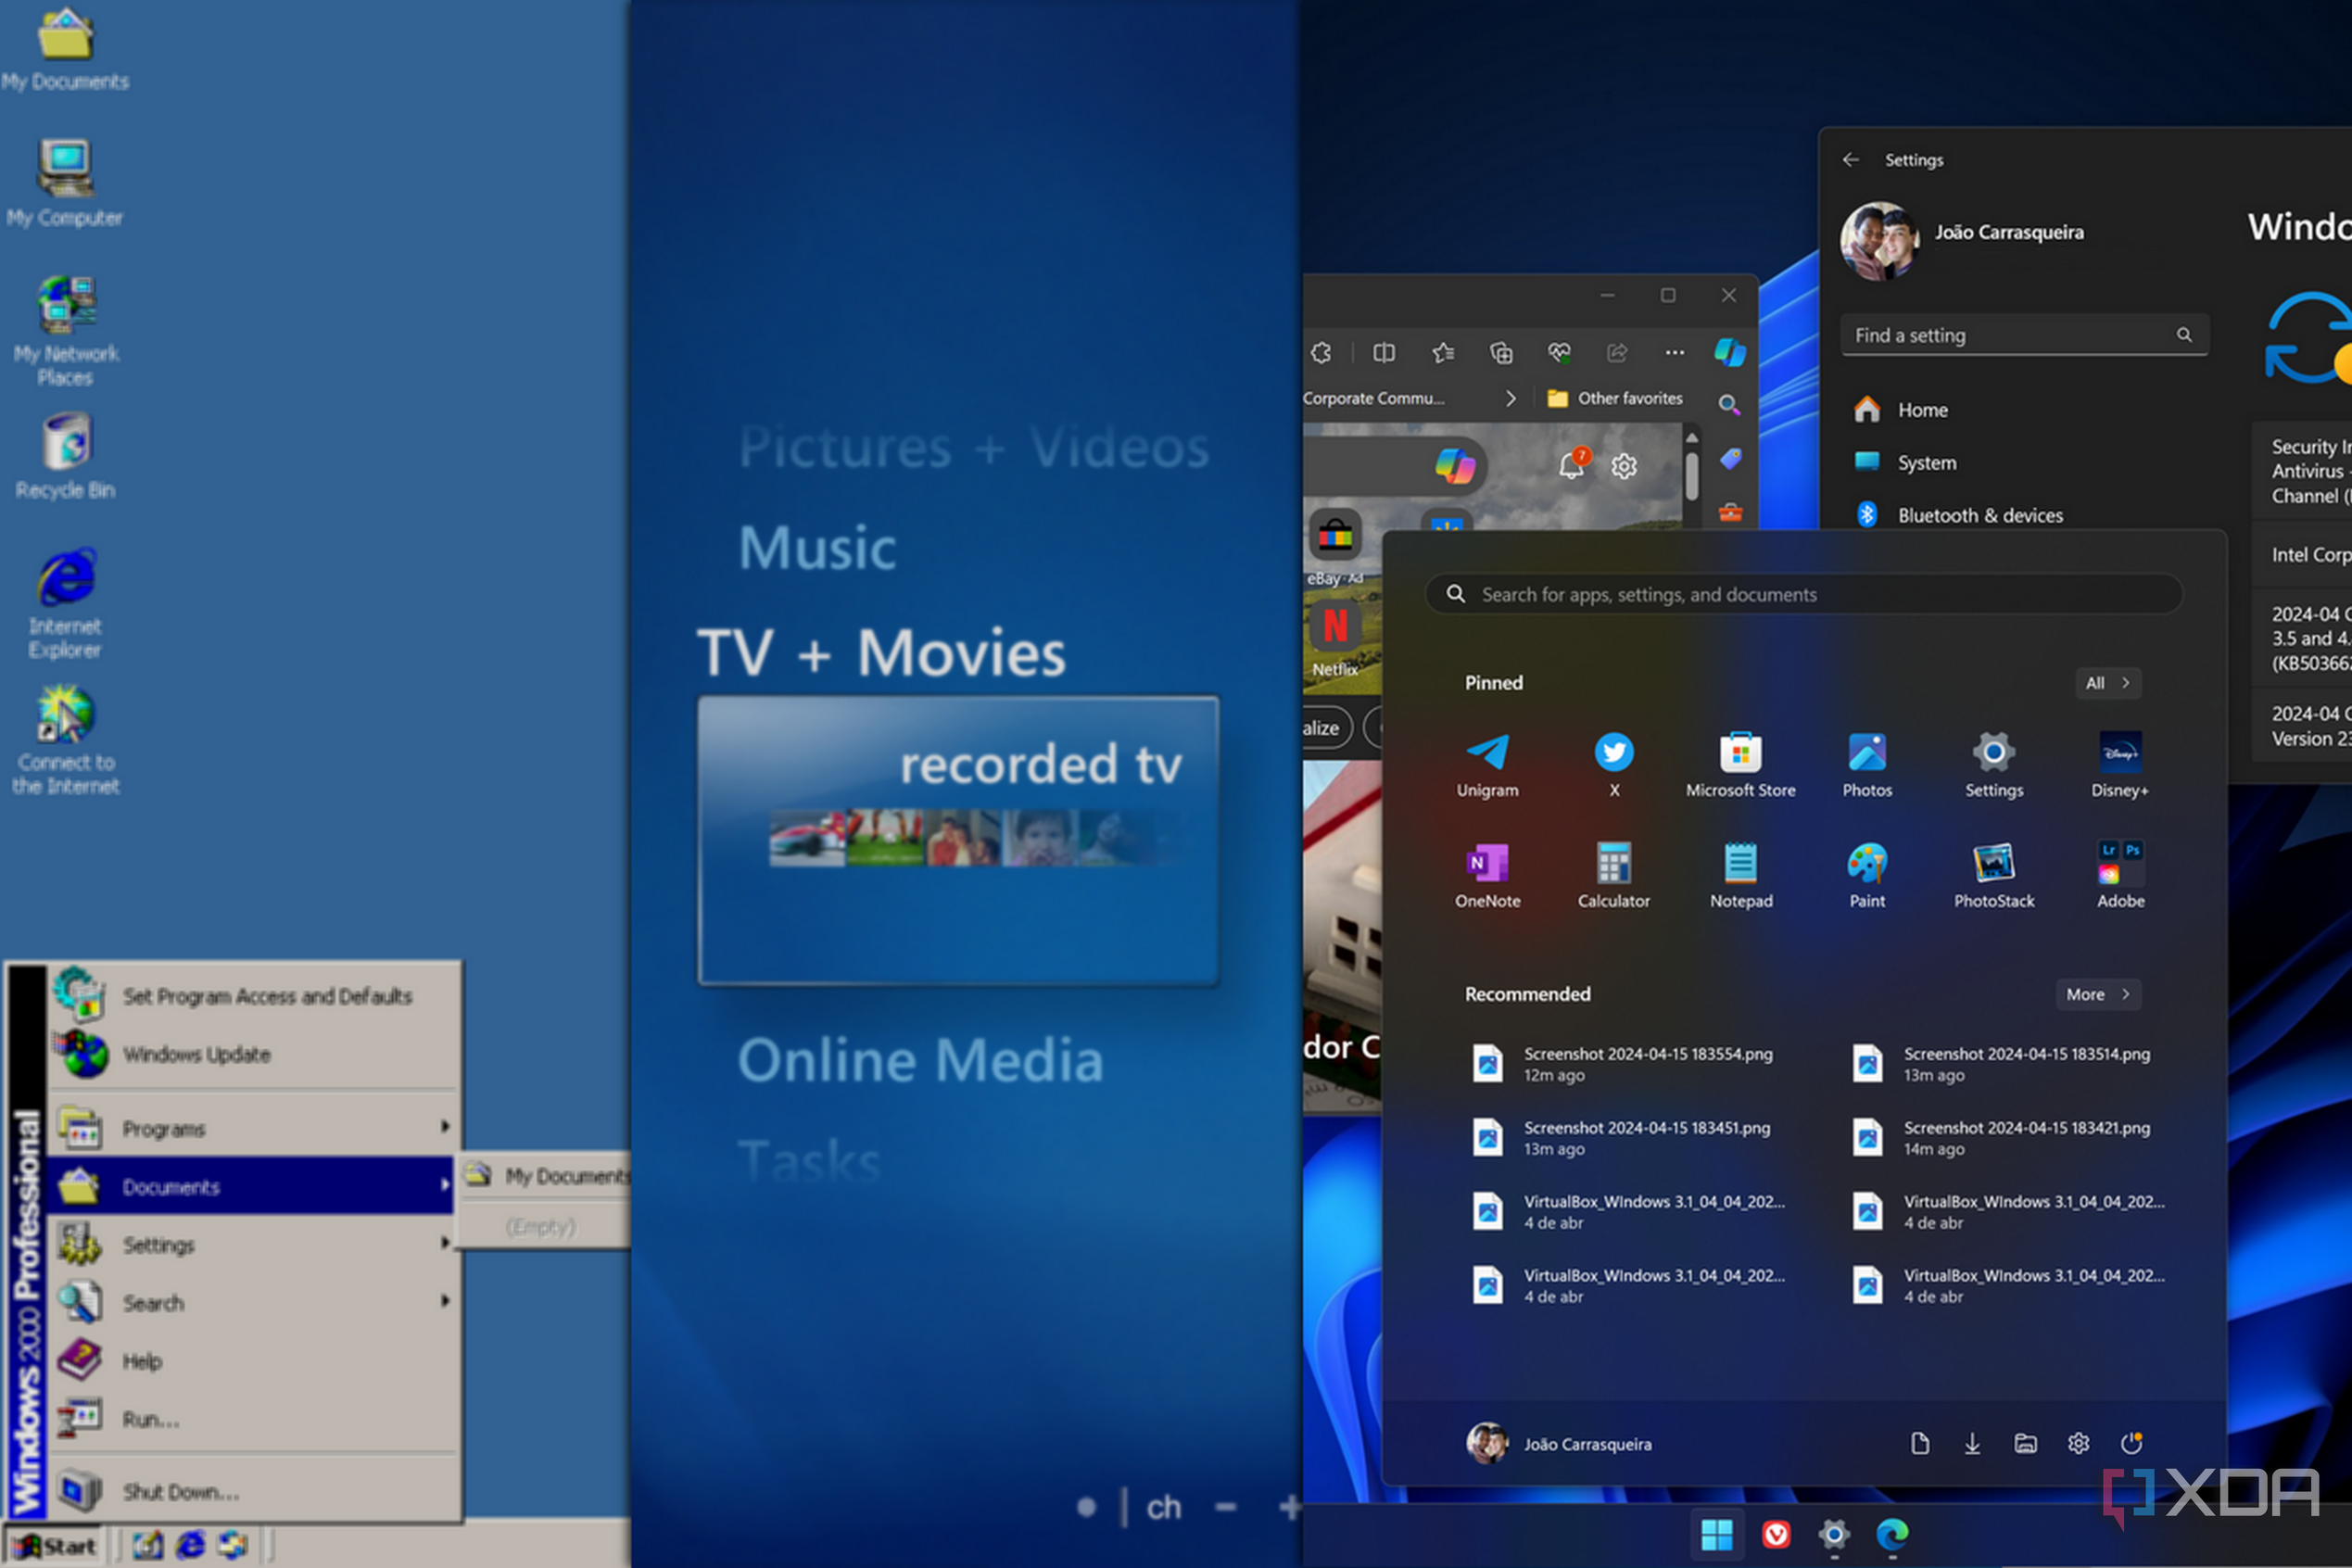Select Windows Update from the Start menu
This screenshot has height=1568, width=2352.
pos(197,1054)
